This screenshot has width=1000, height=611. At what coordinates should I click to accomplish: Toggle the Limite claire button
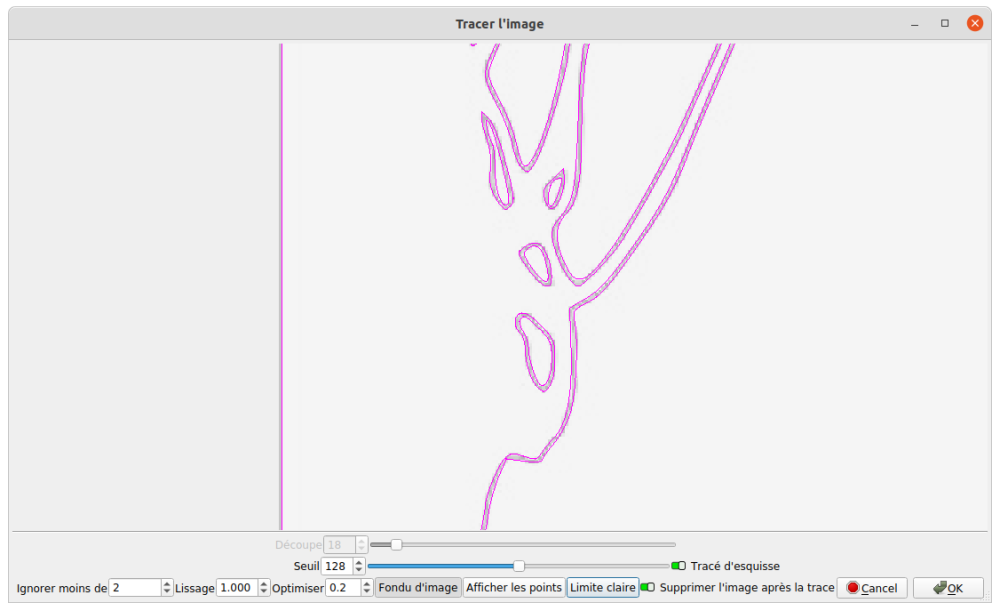point(603,587)
